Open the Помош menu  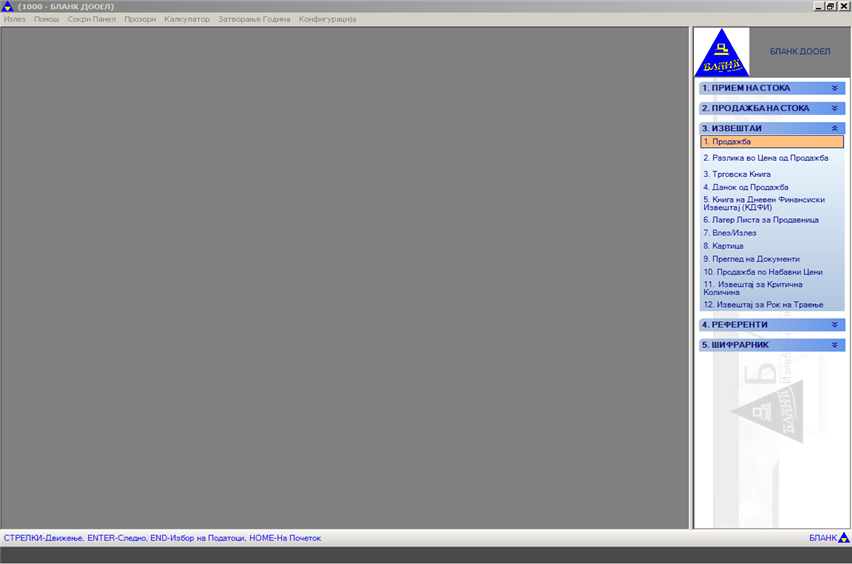coord(47,19)
